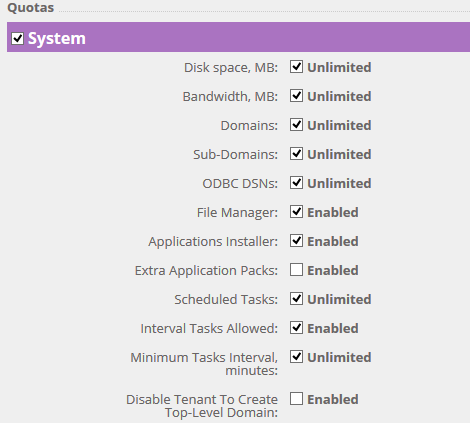Toggle Bandwidth Unlimited checkbox

(x=296, y=96)
